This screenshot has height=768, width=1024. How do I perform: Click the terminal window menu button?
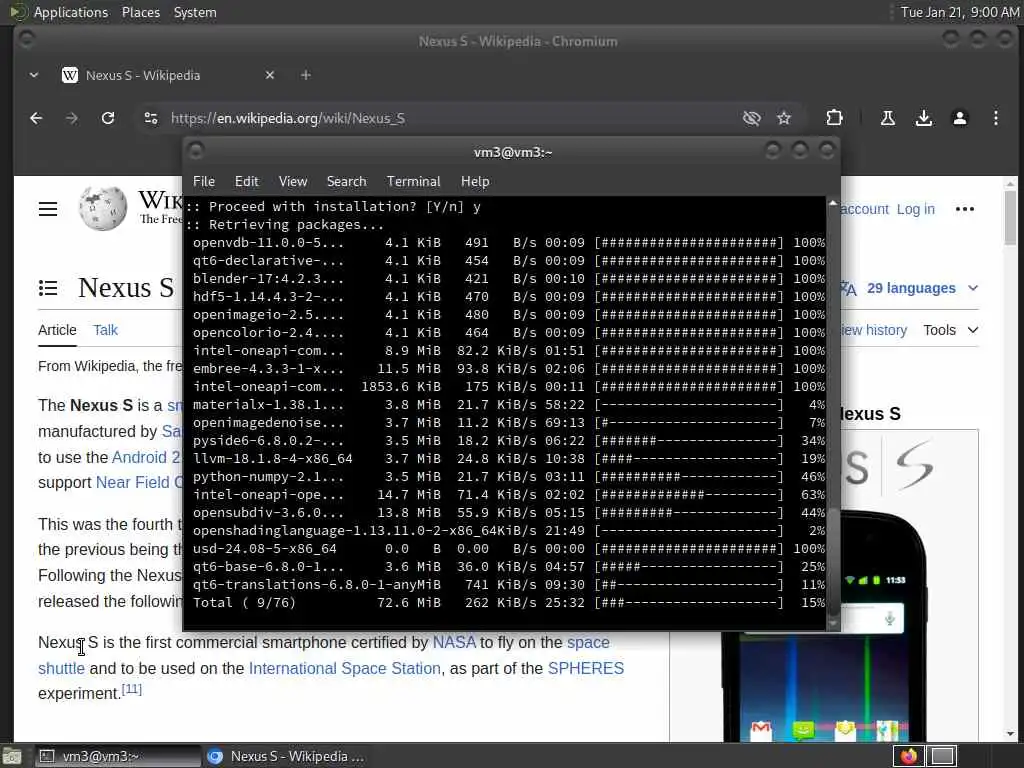coord(195,152)
